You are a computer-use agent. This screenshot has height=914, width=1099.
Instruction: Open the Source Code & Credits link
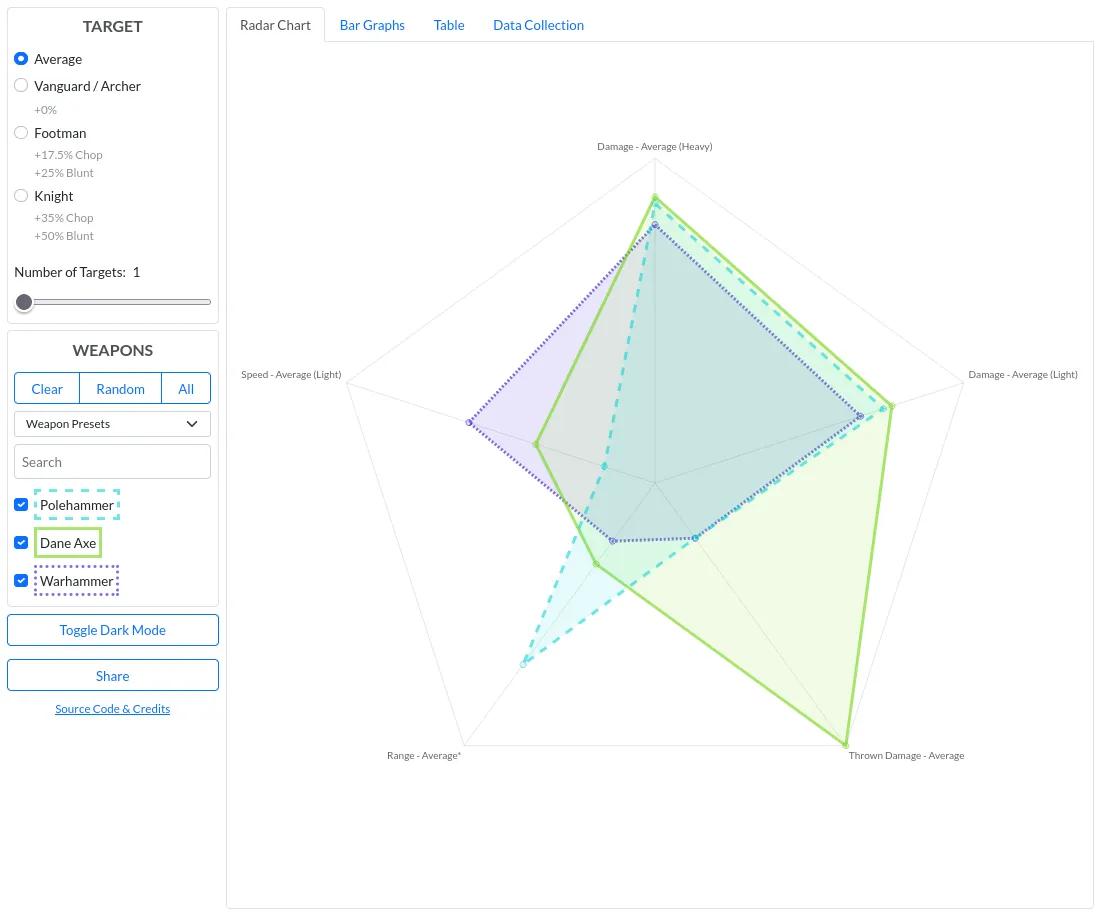click(x=112, y=709)
